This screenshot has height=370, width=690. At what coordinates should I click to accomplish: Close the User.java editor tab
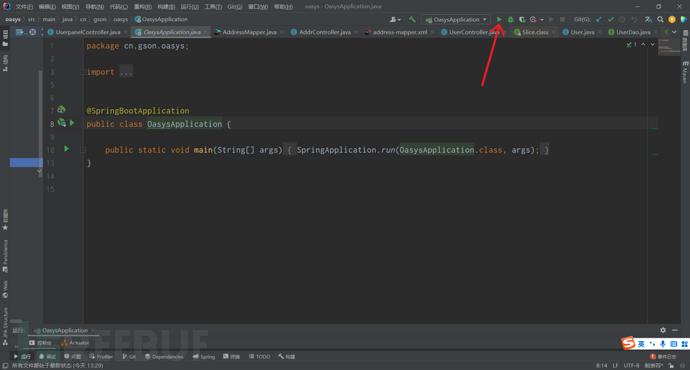tap(599, 32)
